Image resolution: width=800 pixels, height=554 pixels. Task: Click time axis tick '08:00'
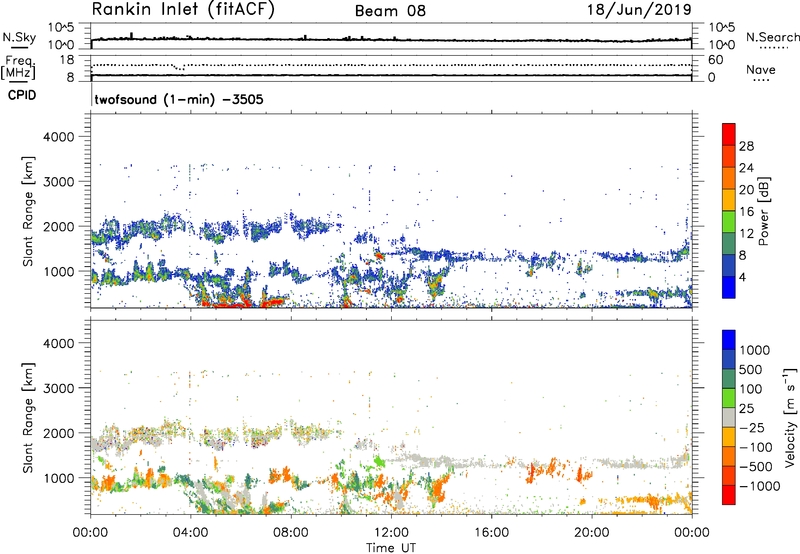click(290, 533)
